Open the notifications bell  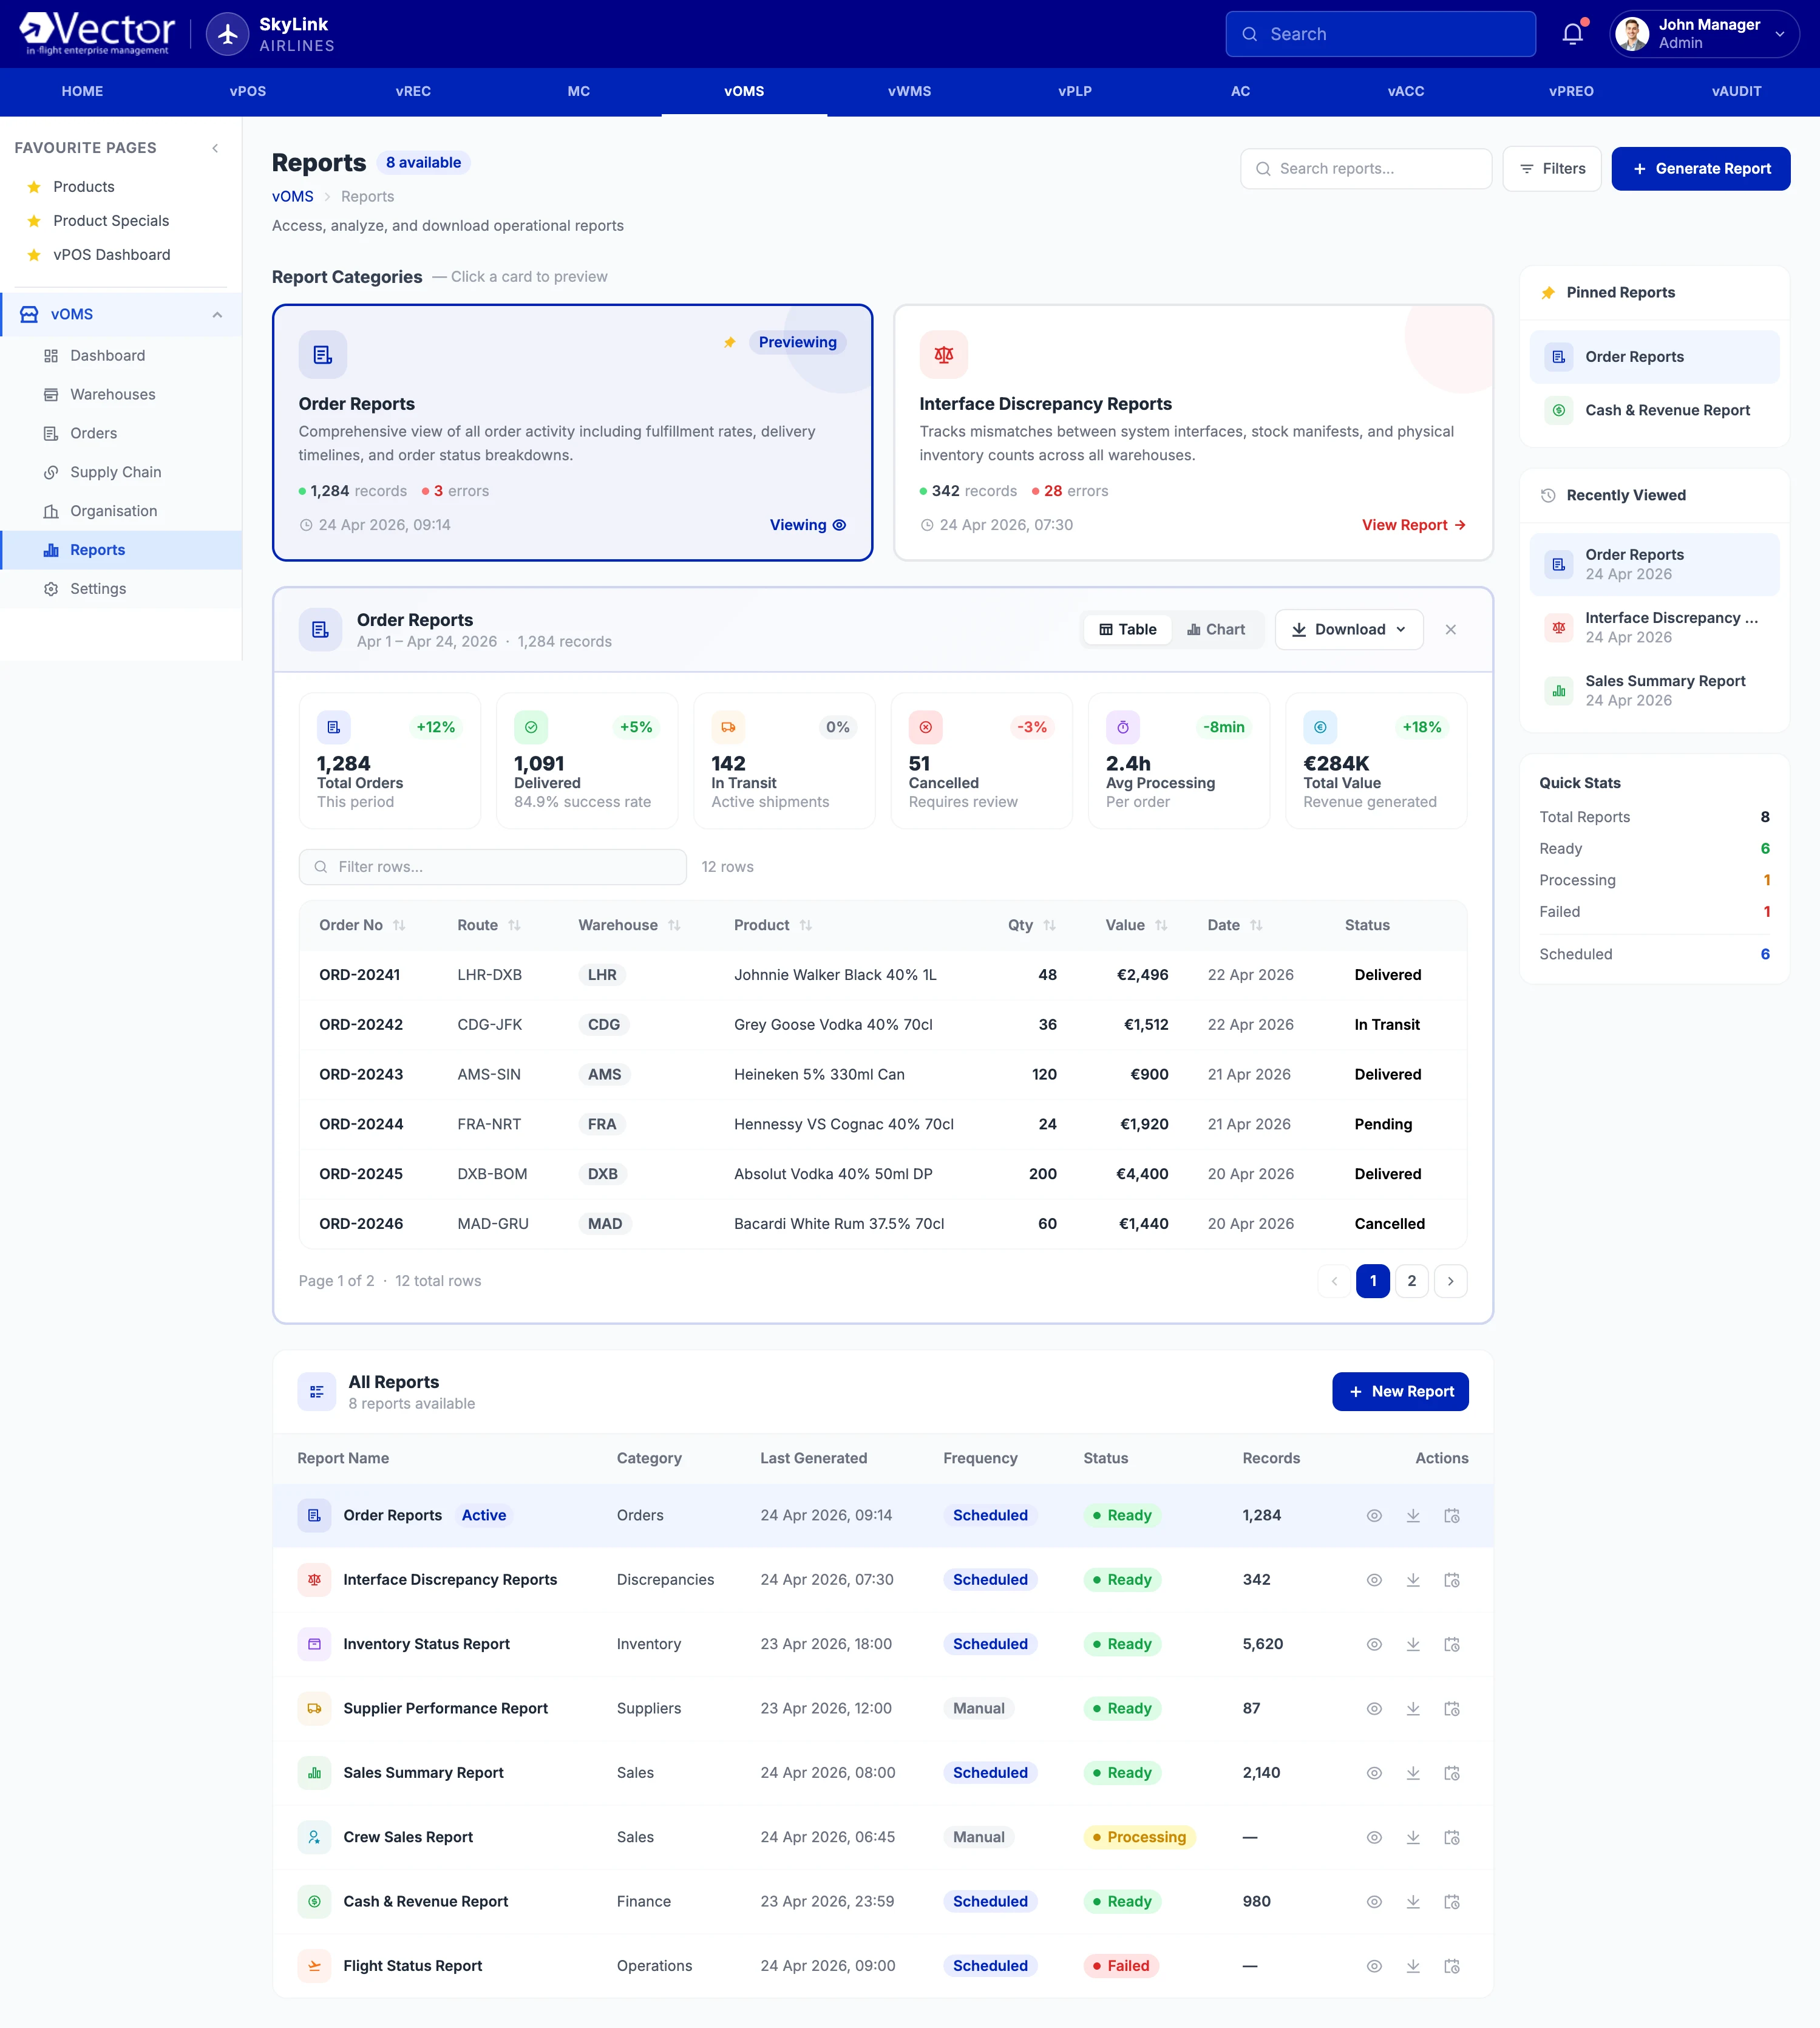coord(1572,34)
